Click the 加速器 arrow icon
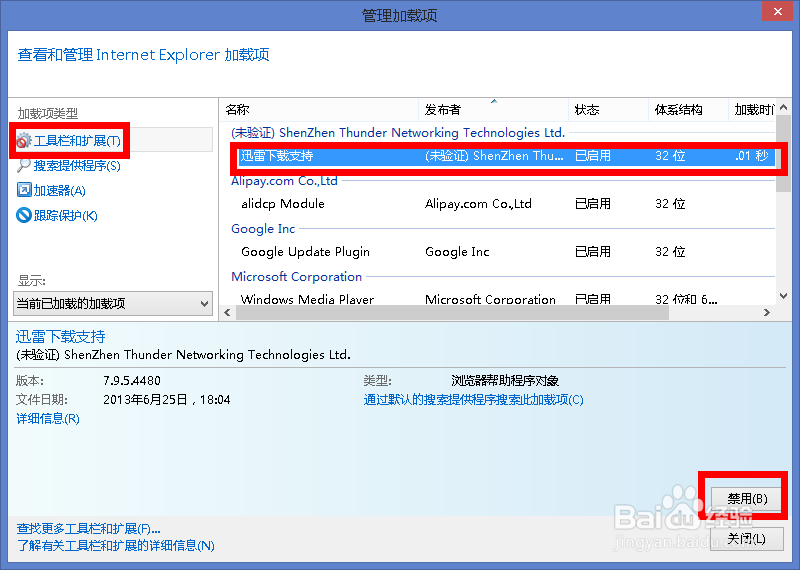The height and width of the screenshot is (570, 800). [24, 190]
